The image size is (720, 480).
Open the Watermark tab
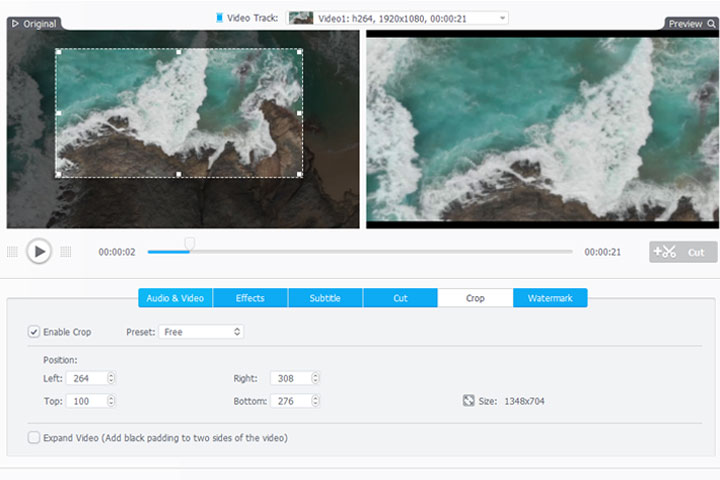pos(550,298)
